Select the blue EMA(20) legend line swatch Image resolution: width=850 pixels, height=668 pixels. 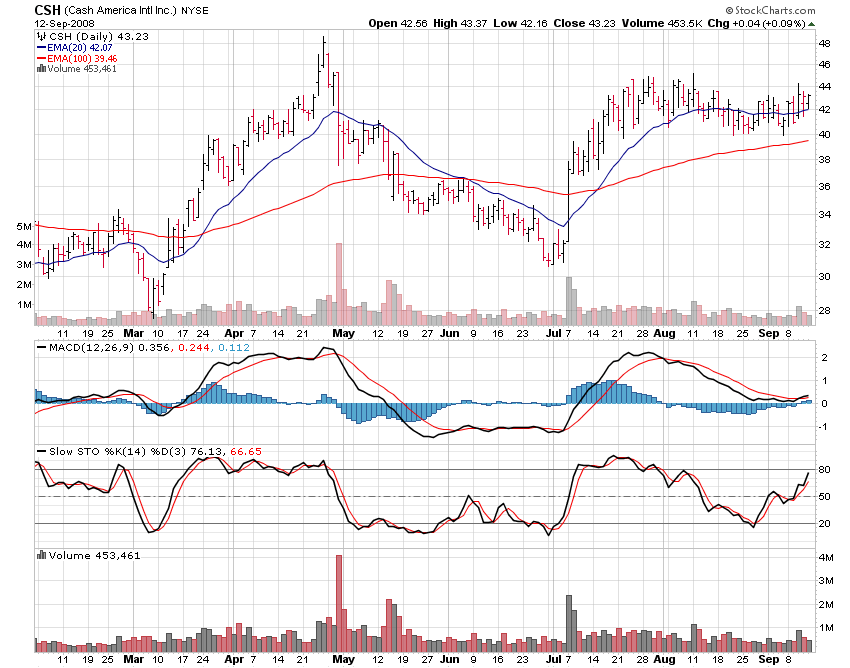tap(42, 46)
